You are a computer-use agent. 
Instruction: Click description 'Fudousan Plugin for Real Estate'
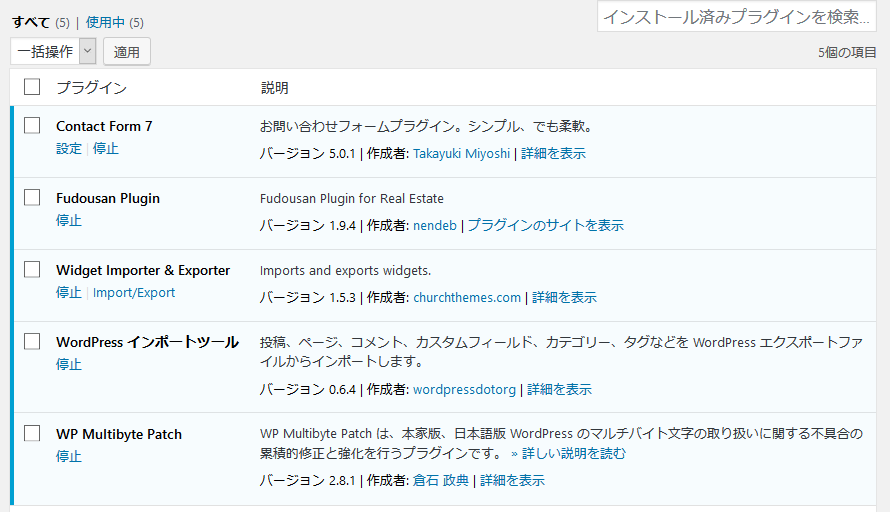pos(352,199)
